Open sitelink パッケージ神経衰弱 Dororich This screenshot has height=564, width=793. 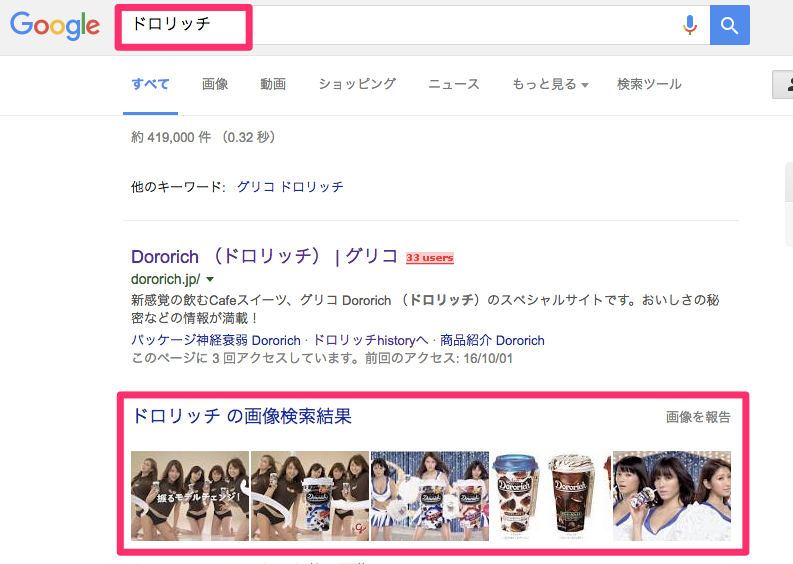(x=216, y=340)
